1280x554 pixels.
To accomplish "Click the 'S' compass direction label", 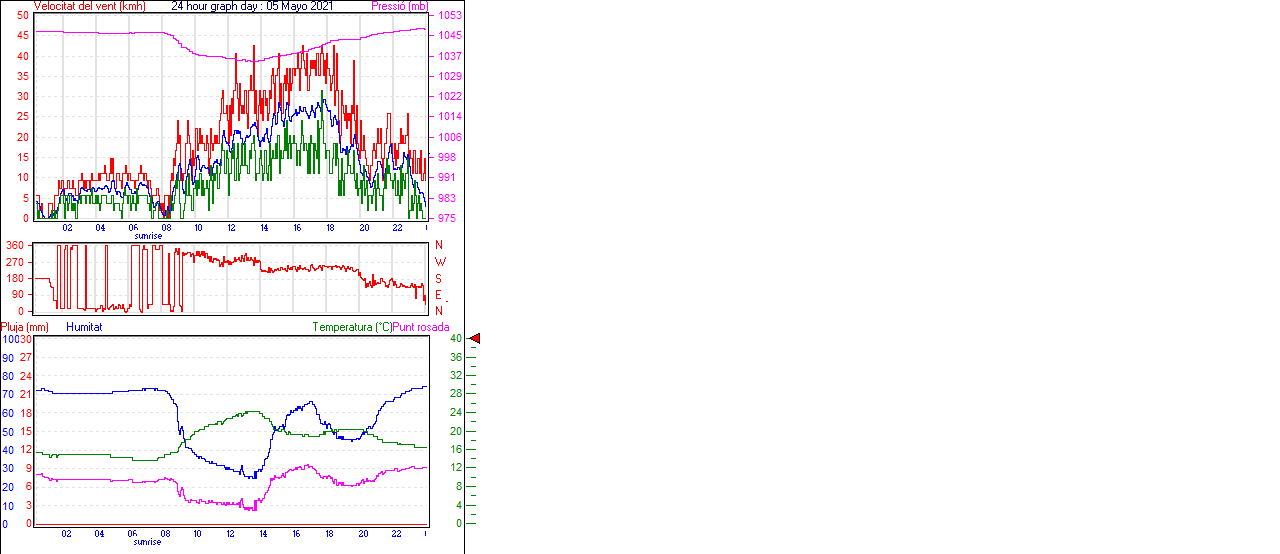I will coord(438,279).
